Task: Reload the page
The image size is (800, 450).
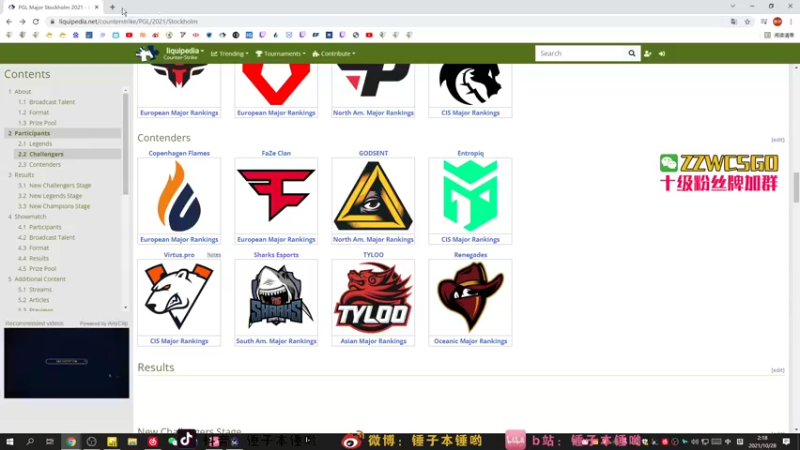Action: point(36,21)
